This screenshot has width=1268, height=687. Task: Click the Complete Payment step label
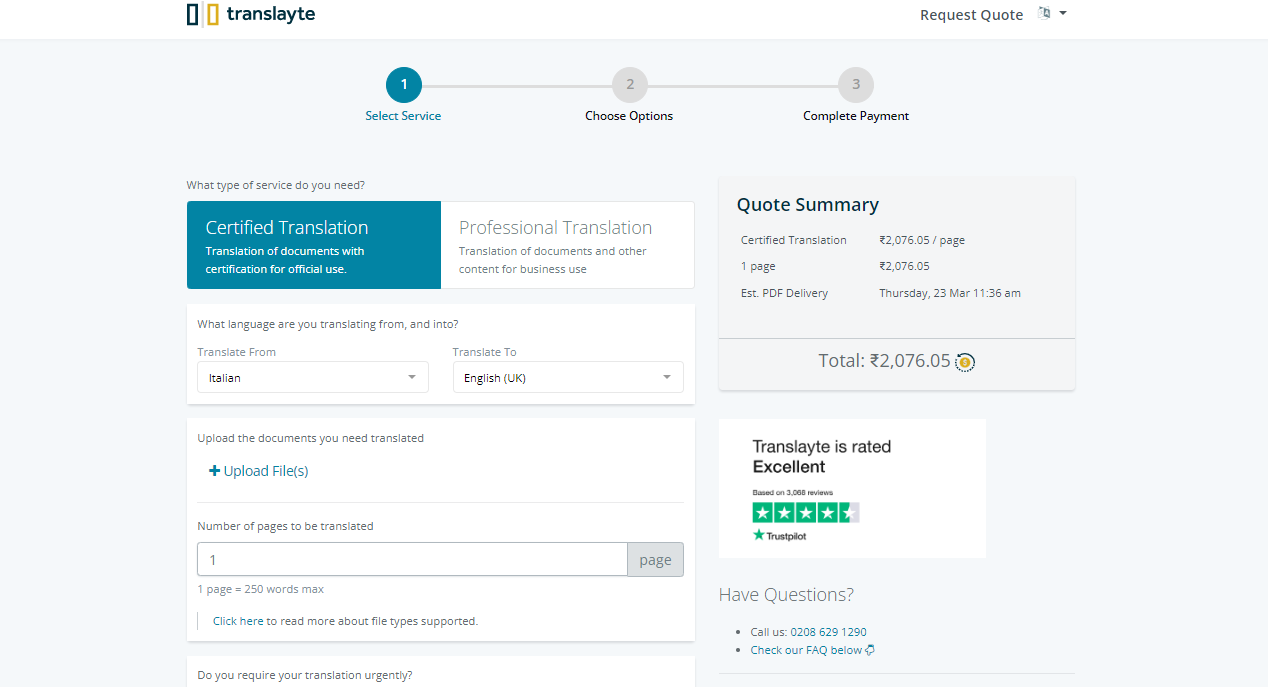[856, 116]
